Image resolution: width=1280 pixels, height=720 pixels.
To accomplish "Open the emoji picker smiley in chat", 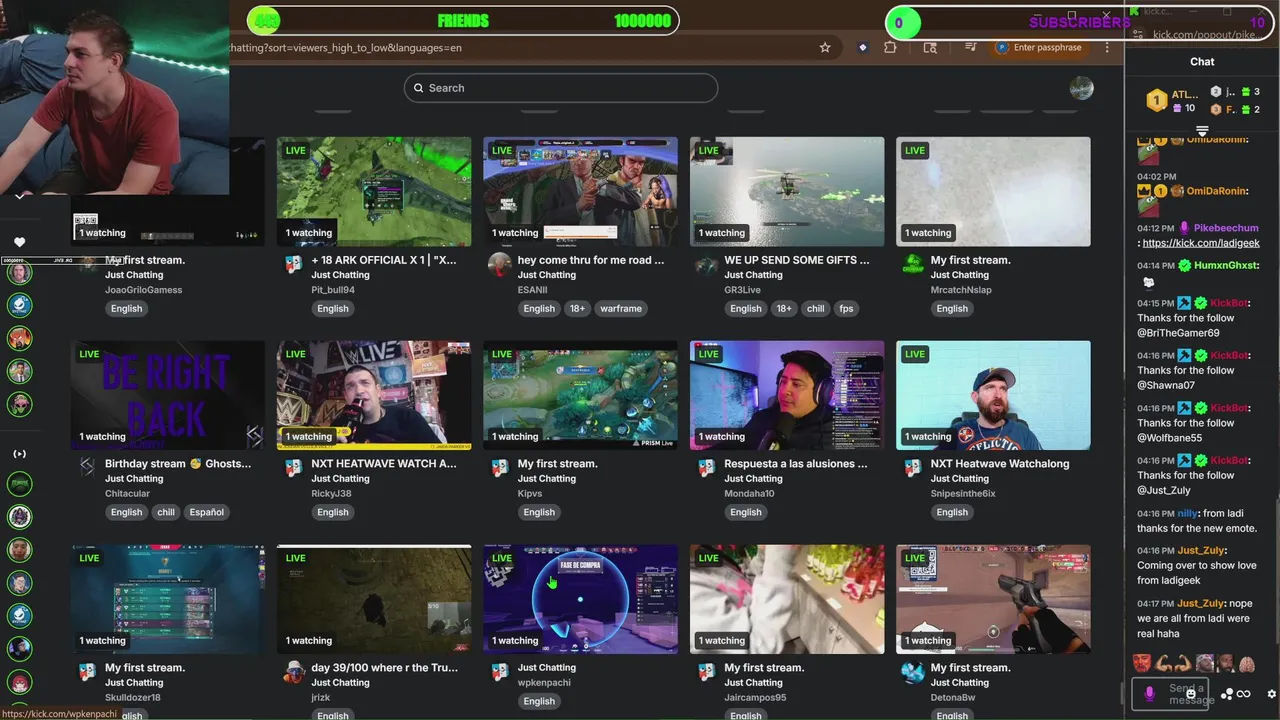I will click(x=1191, y=693).
